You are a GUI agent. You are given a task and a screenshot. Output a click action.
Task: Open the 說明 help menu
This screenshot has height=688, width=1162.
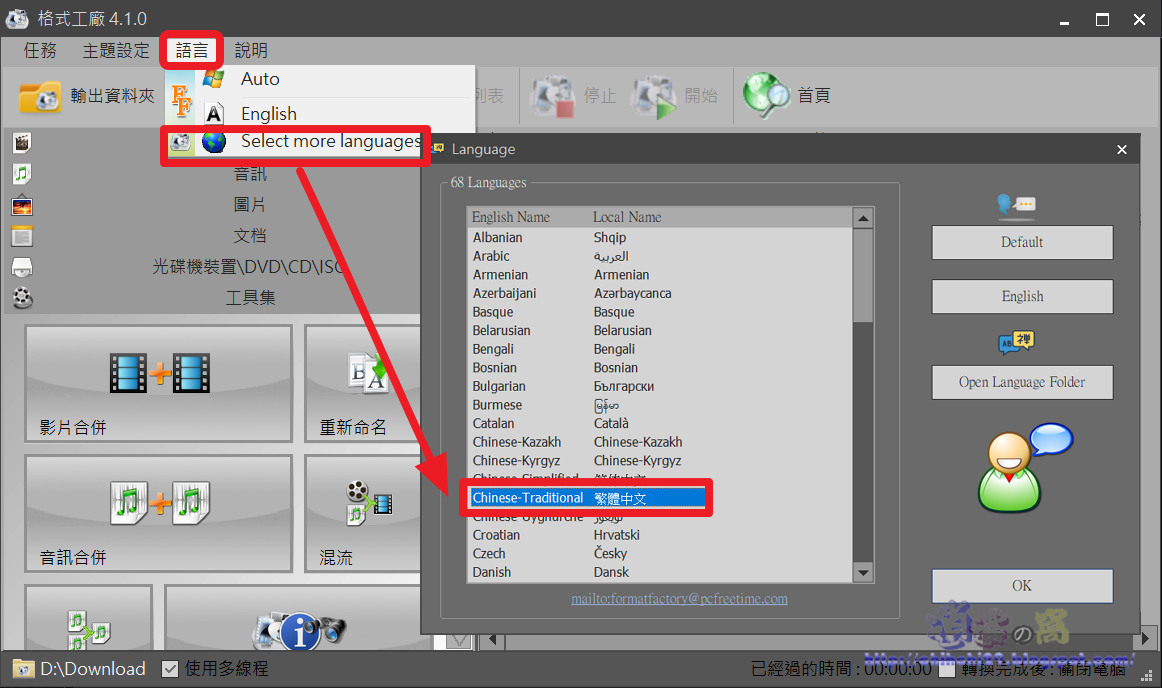tap(251, 50)
